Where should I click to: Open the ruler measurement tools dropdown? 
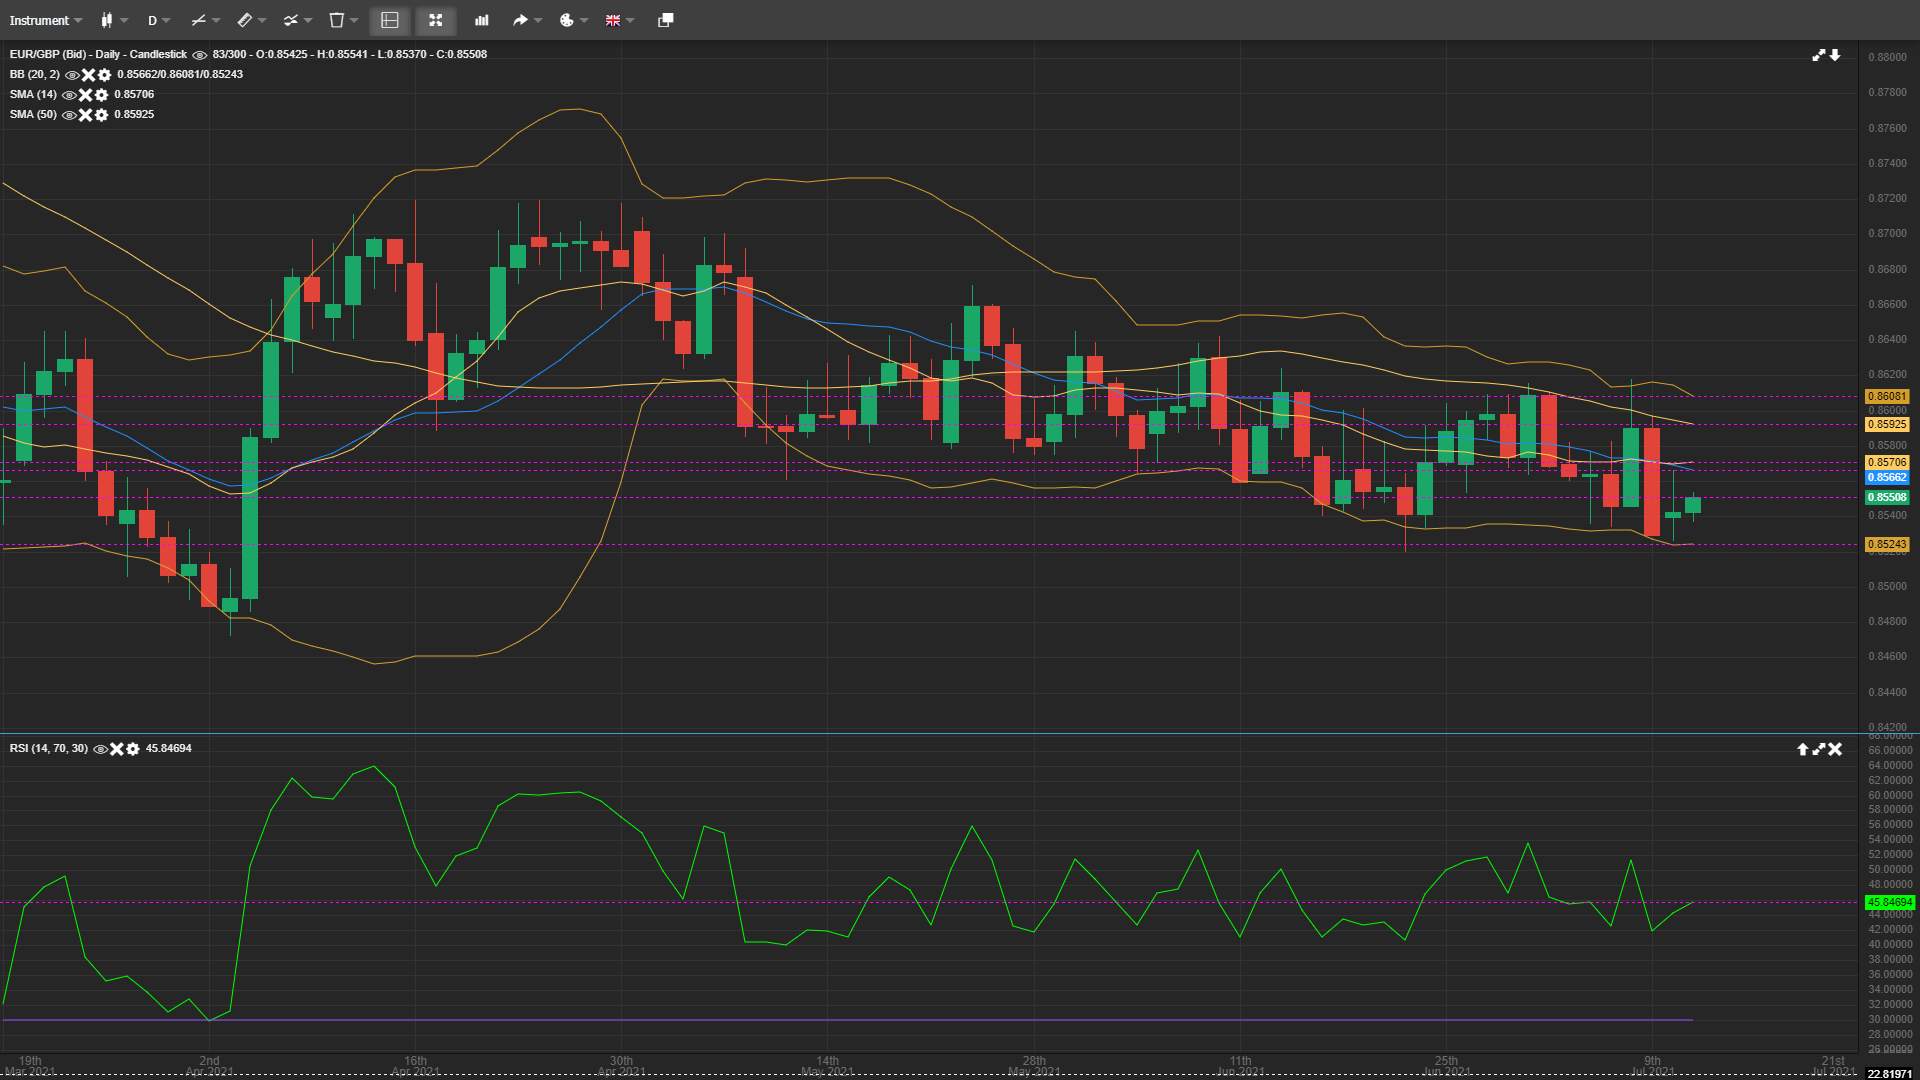(262, 20)
